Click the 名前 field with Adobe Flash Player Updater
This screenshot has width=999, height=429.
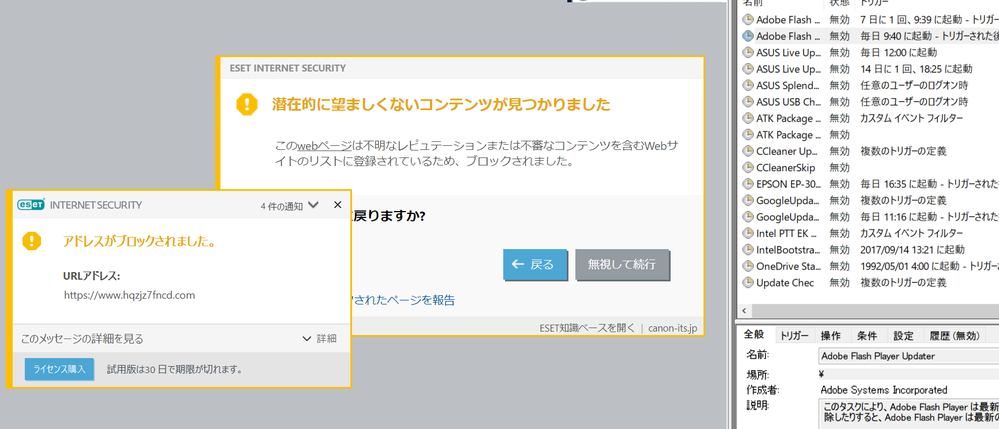tap(909, 356)
